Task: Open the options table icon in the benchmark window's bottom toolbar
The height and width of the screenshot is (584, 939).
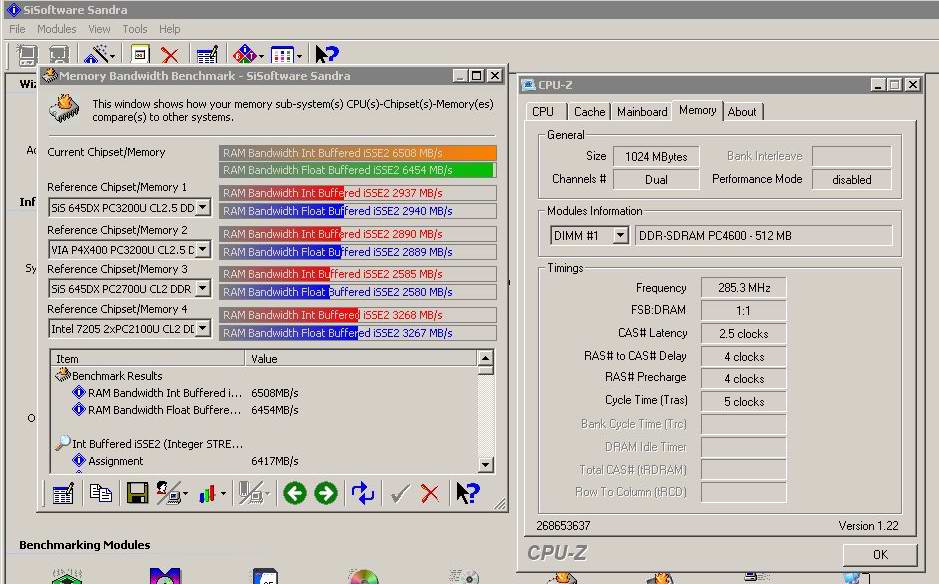Action: [63, 494]
